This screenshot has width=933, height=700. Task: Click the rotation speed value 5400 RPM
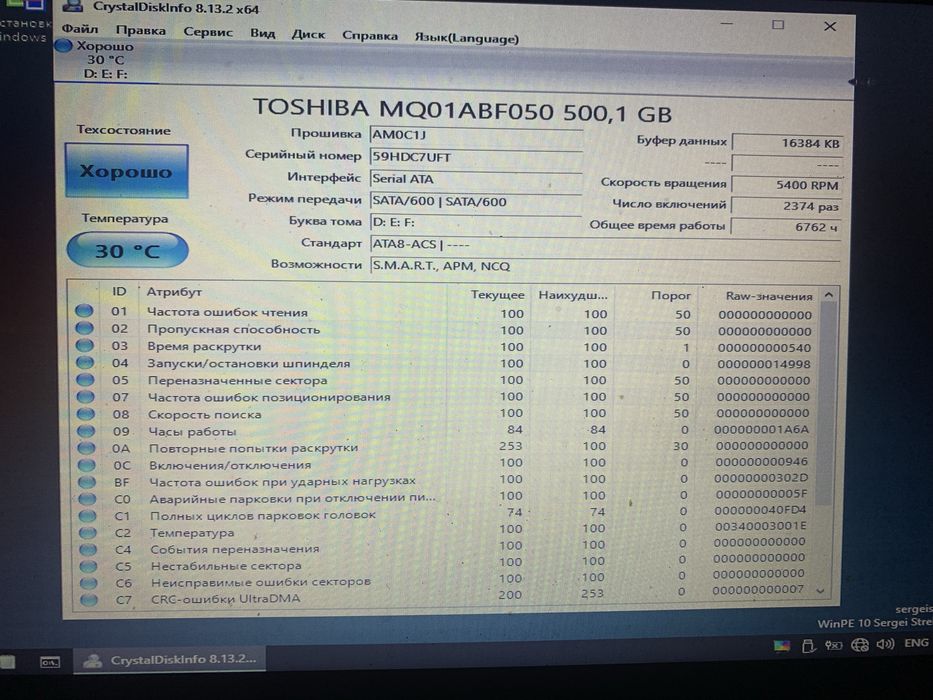[x=787, y=185]
